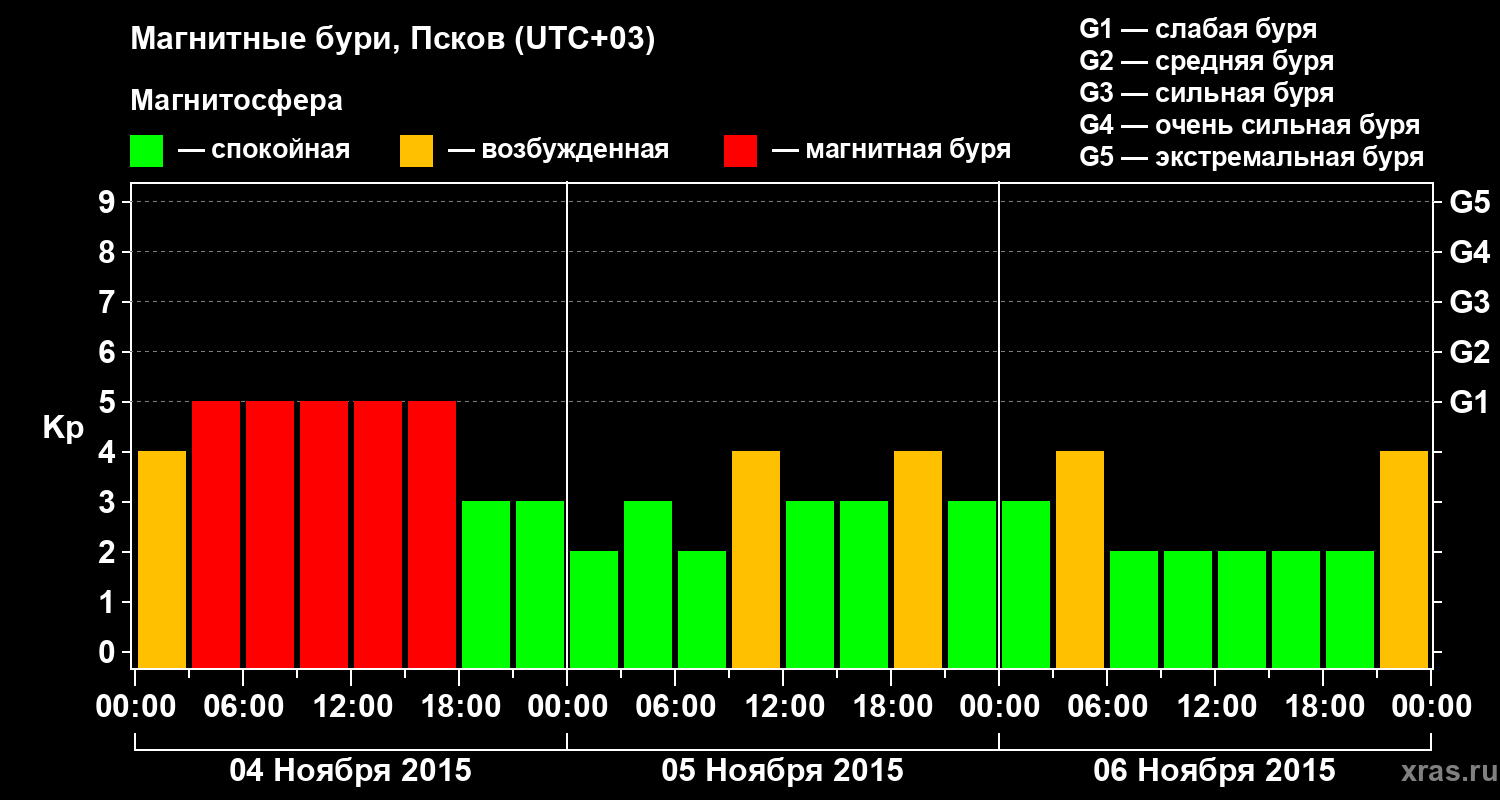Click the red 15:00–18:00 storm bar on 04 November
Image resolution: width=1500 pixels, height=800 pixels.
pos(432,535)
